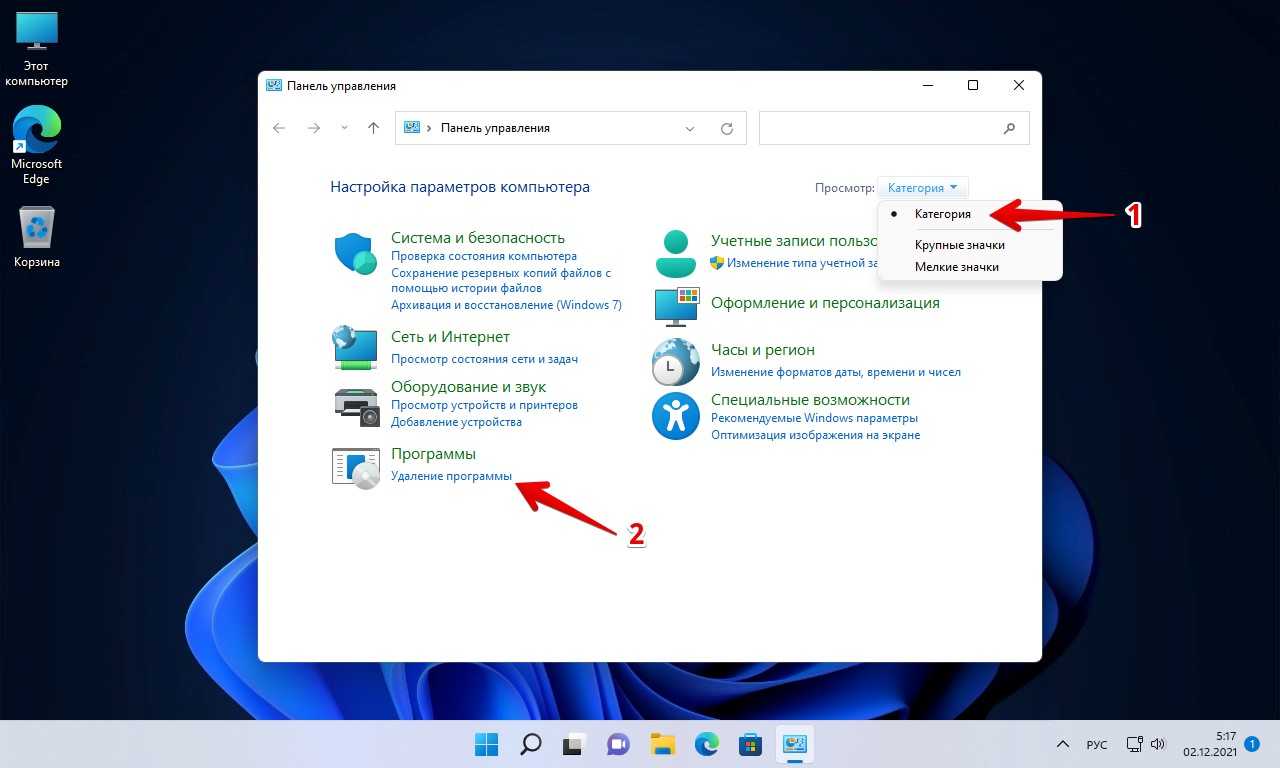
Task: Open Часы и регион heading link
Action: point(763,350)
